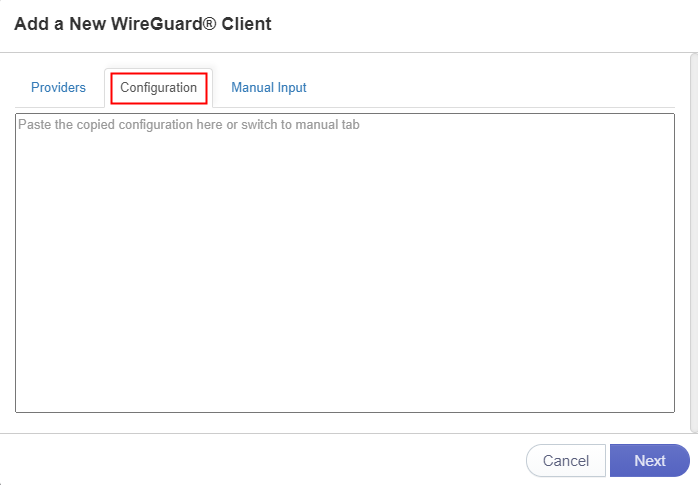
Task: Click the dialog title 'Add a New WireGuard® Client'
Action: (x=143, y=24)
